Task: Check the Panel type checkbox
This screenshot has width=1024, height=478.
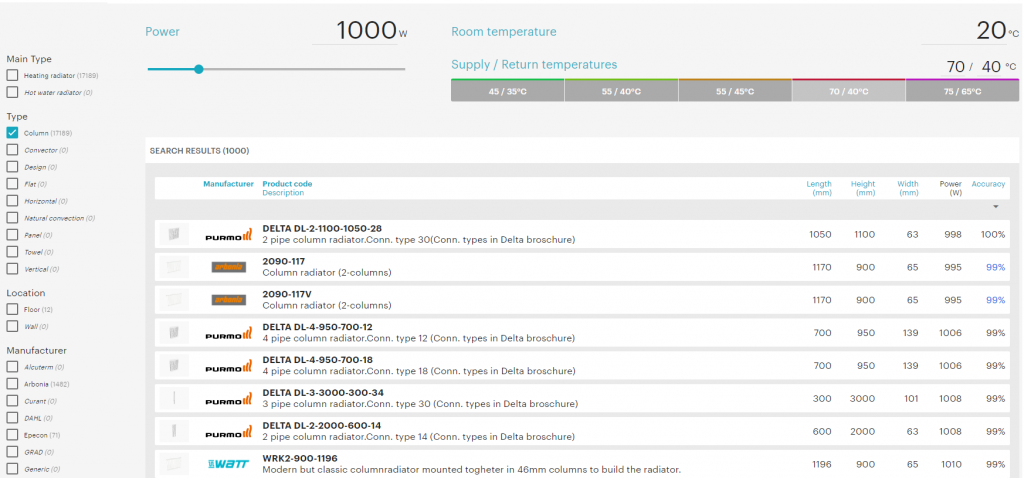Action: [x=12, y=234]
